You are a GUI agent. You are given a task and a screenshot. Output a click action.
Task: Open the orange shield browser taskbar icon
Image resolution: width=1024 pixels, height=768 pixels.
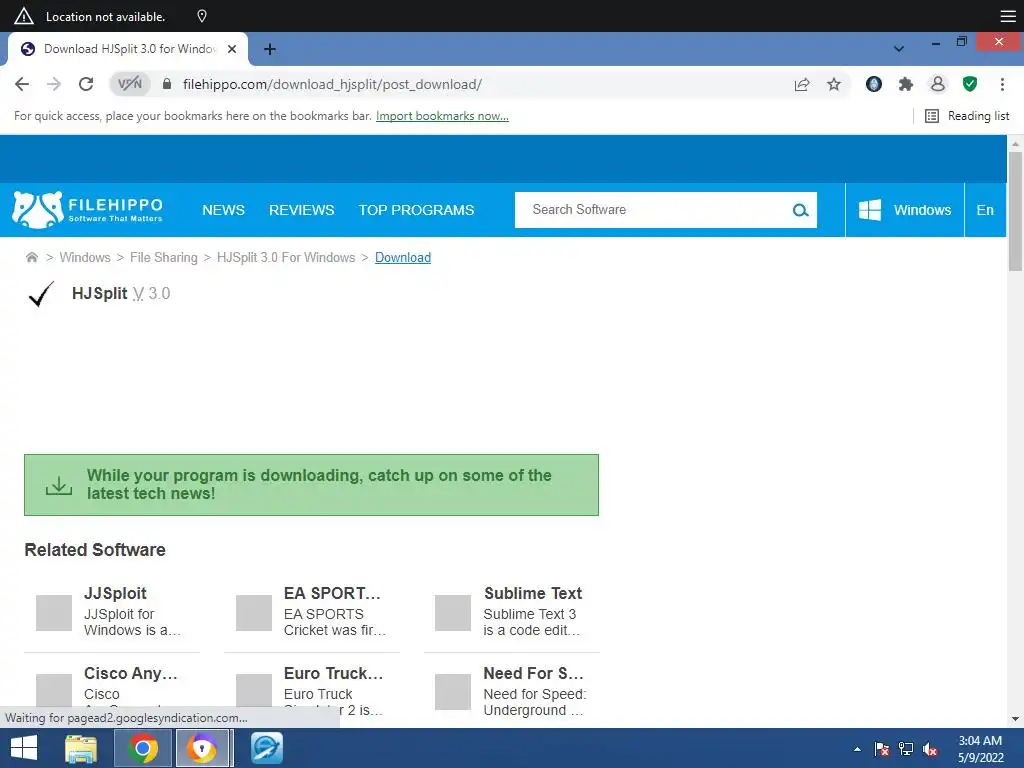click(202, 748)
